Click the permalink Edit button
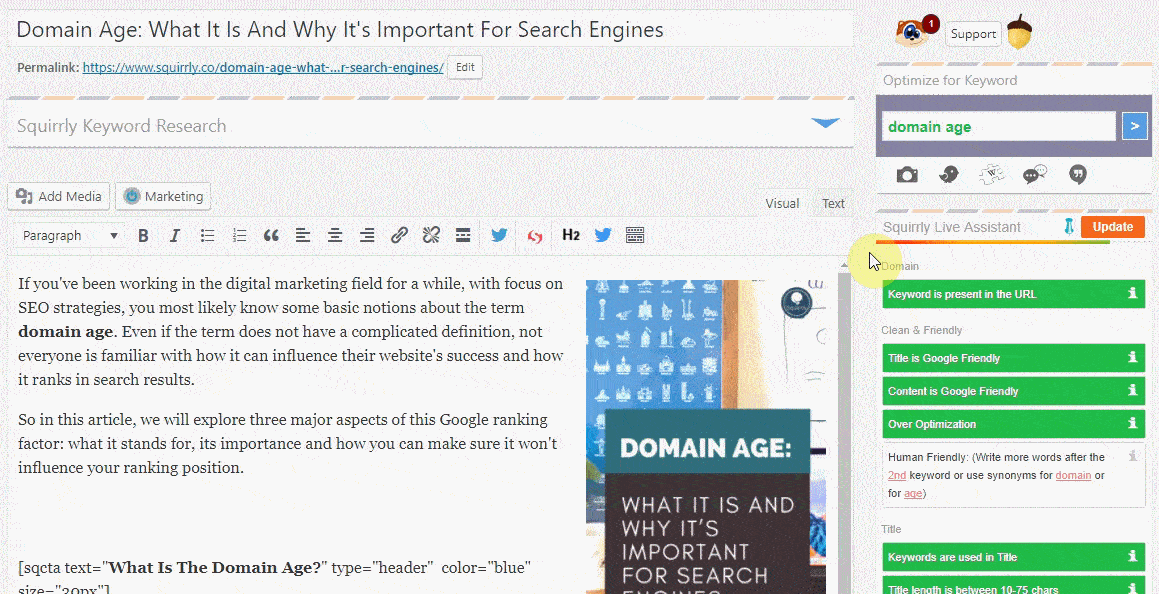The image size is (1159, 594). [465, 67]
